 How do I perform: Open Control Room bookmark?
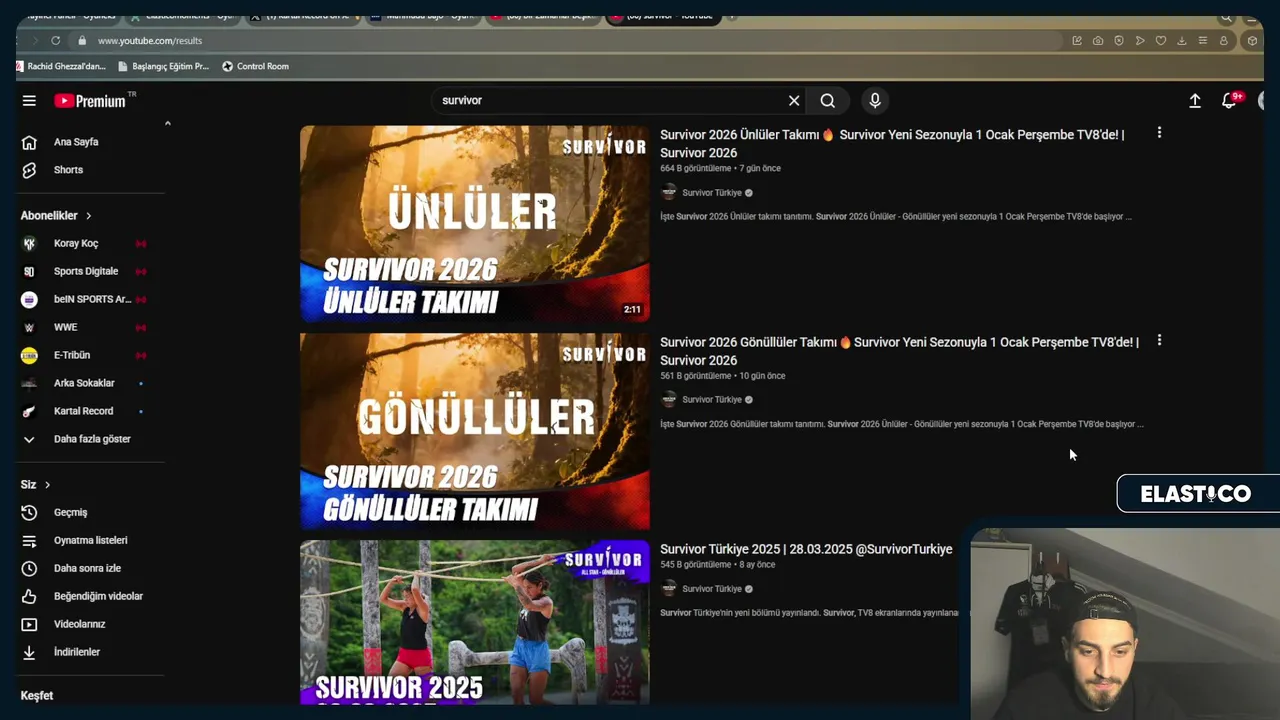point(255,67)
